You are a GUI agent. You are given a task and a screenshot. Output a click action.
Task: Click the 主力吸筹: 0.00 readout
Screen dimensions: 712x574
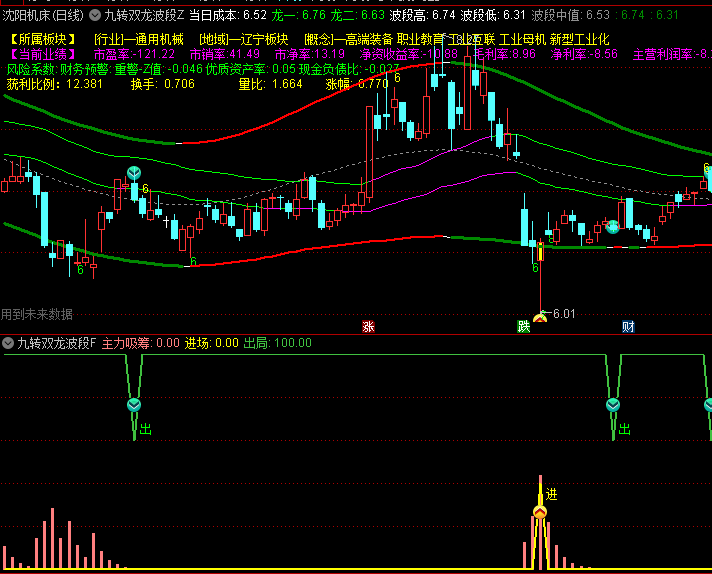tap(141, 343)
